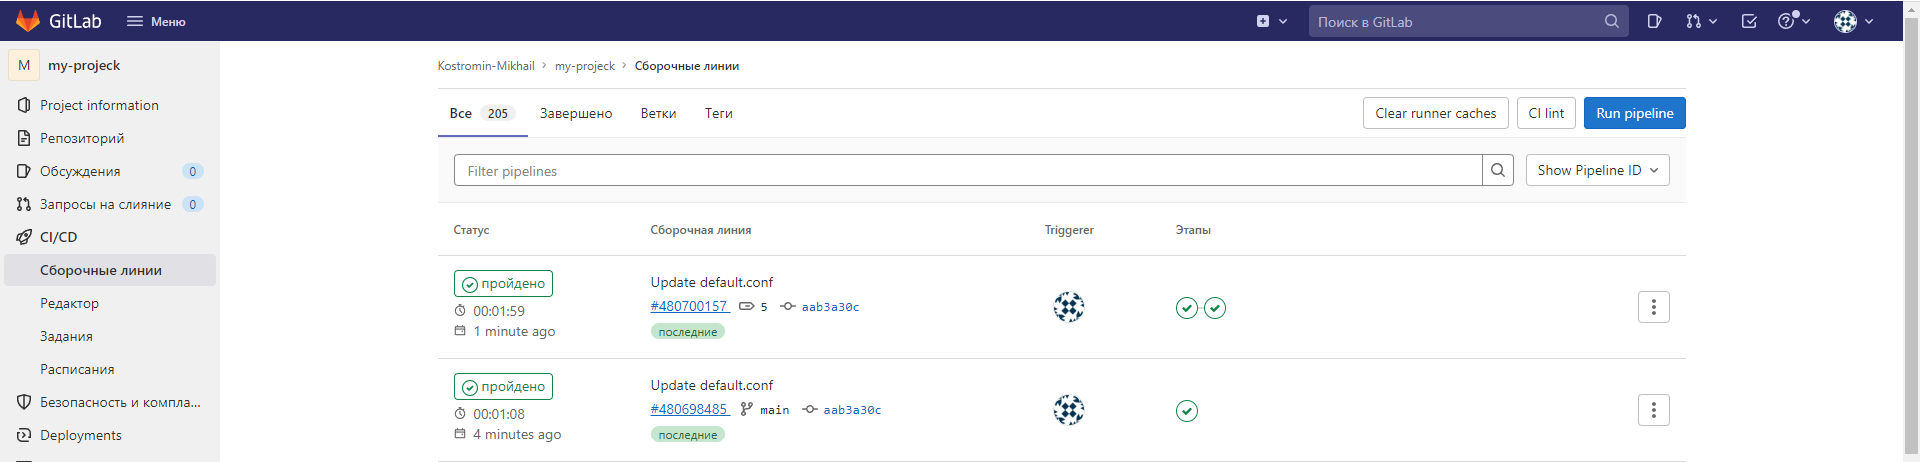Switch to the Завершено tab
Screen dimensions: 1920x462
(576, 113)
